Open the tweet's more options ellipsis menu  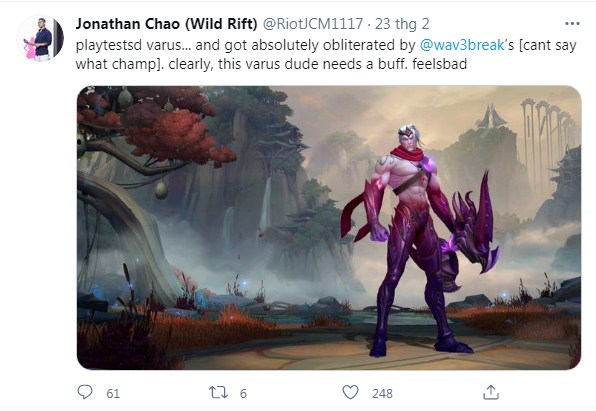[x=572, y=24]
